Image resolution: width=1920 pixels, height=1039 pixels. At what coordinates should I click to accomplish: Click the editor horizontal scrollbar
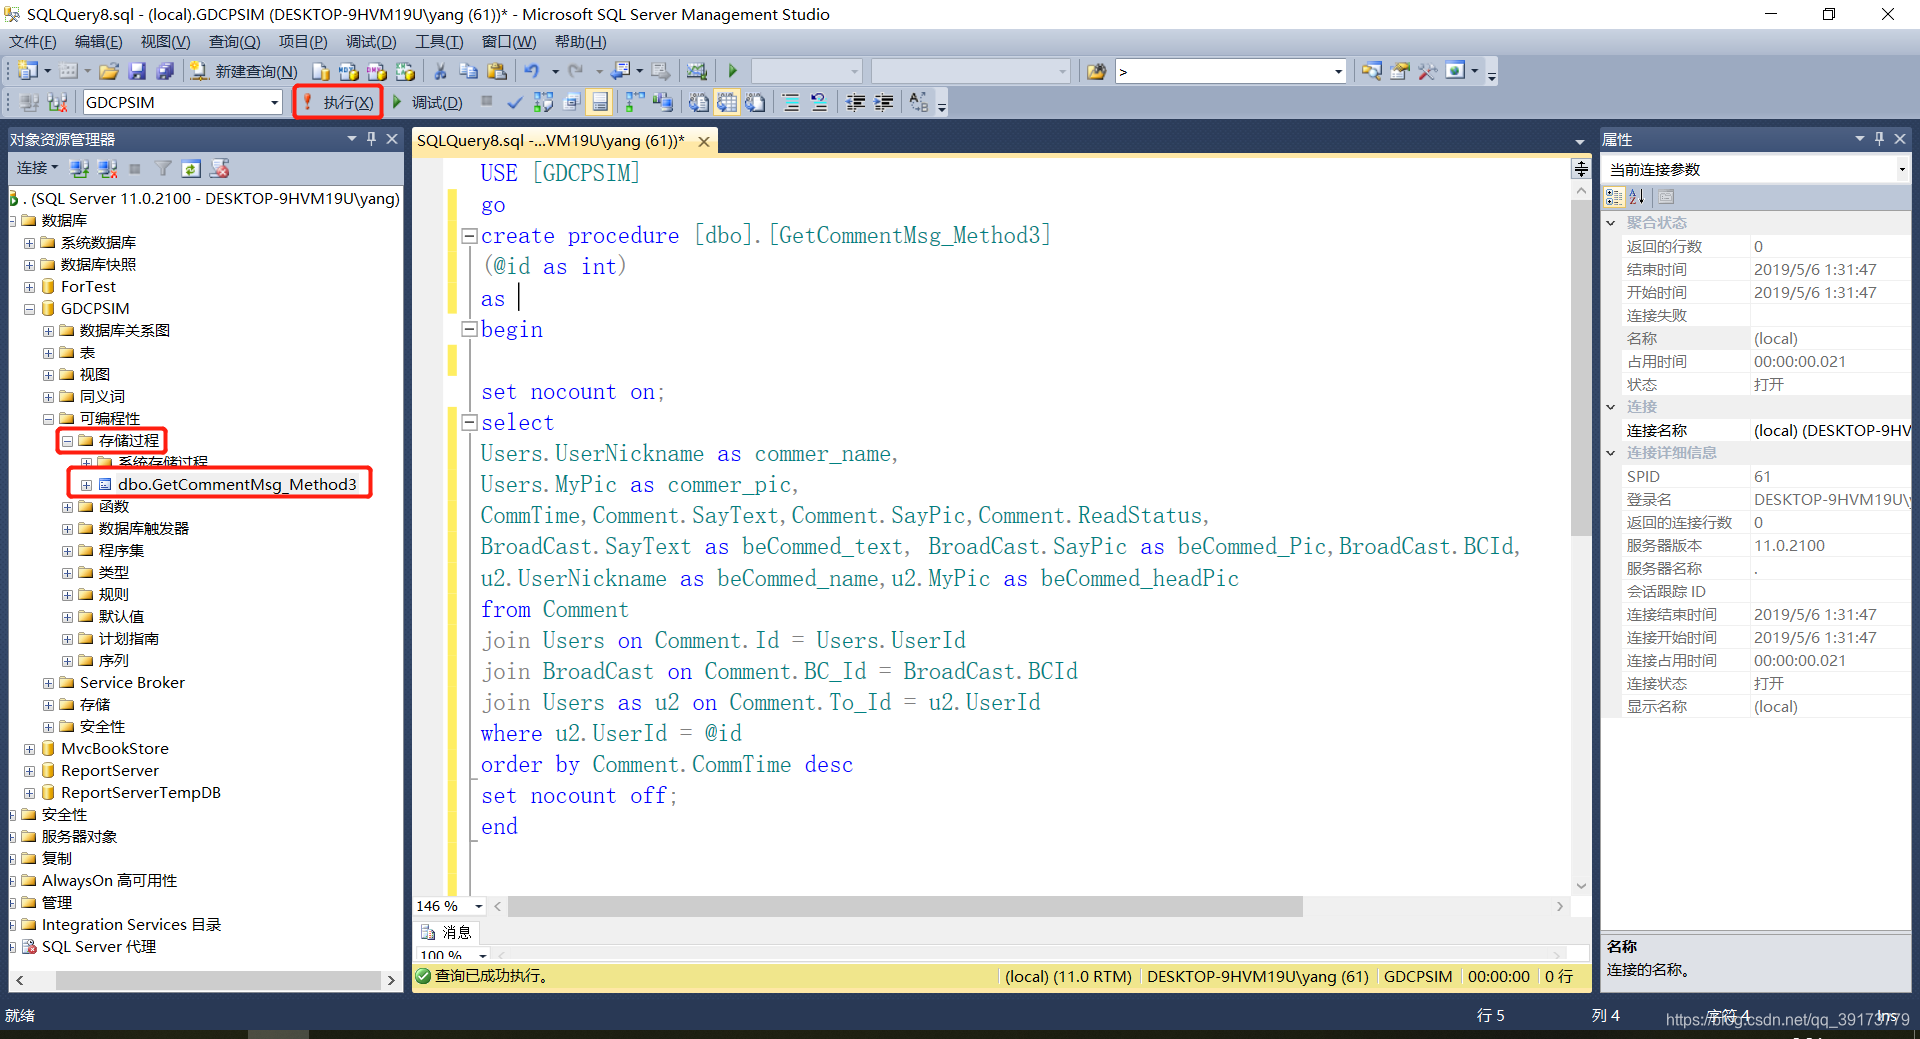[905, 906]
